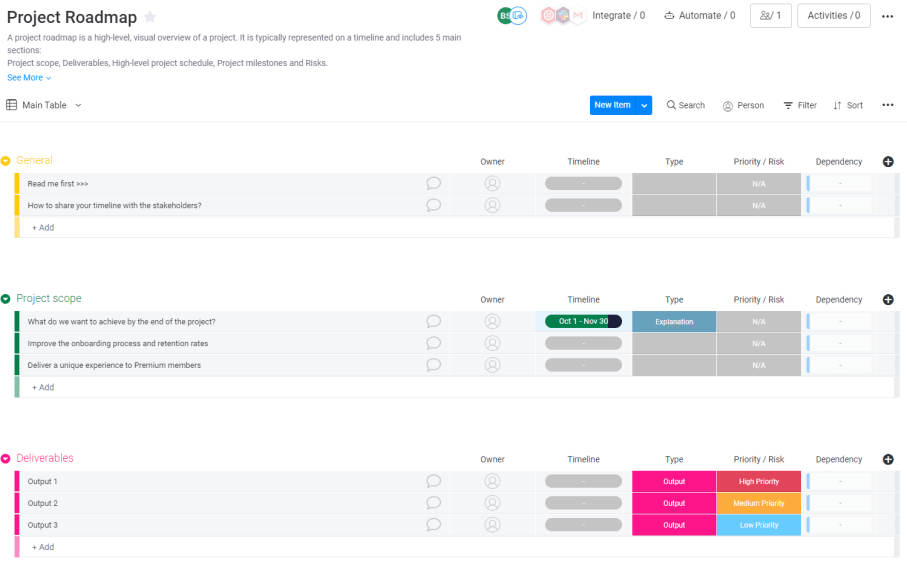Open the table view three-dot menu beside Sort

(887, 105)
